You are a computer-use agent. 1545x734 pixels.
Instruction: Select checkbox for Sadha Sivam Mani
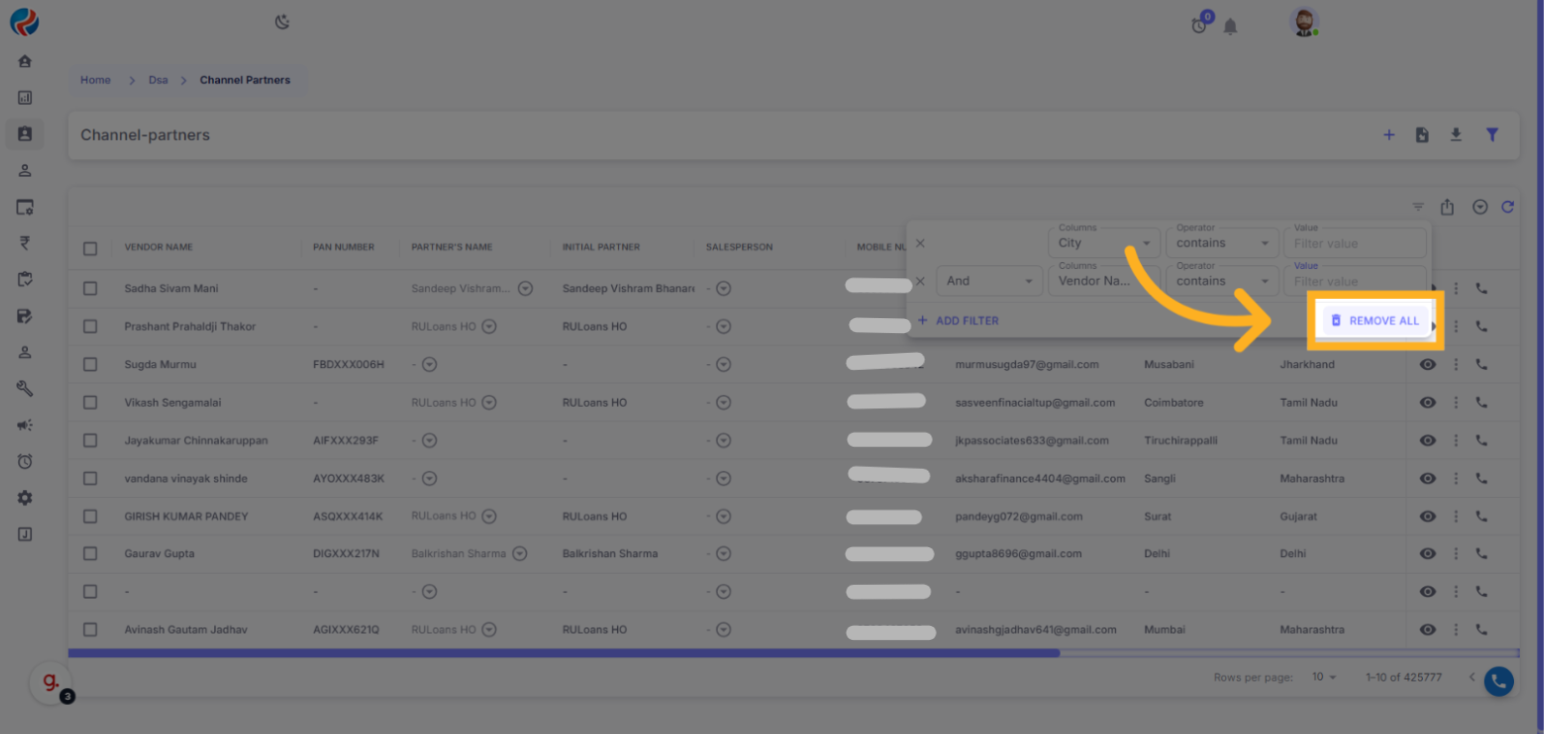(90, 288)
